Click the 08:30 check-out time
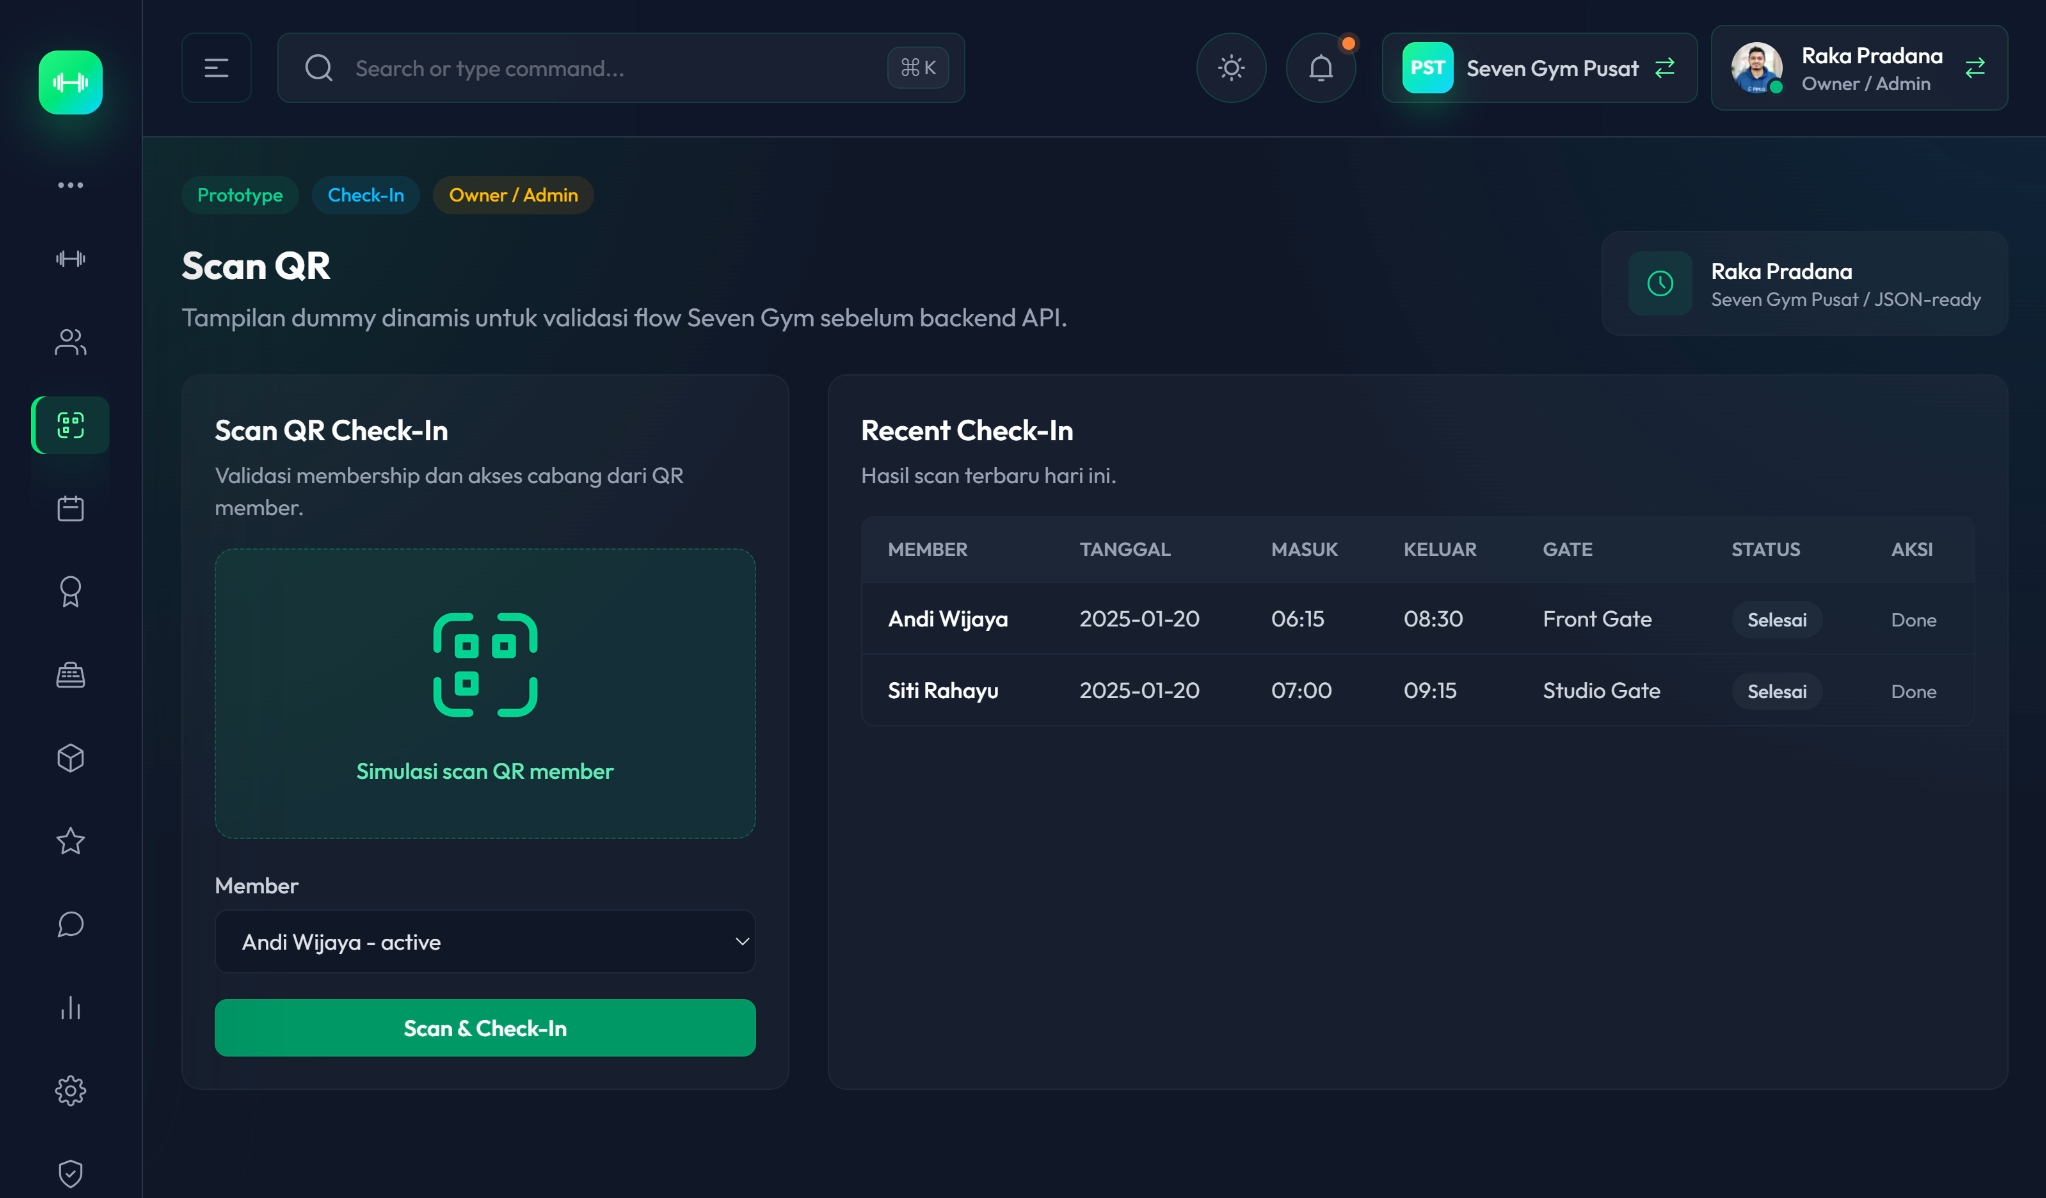Image resolution: width=2046 pixels, height=1198 pixels. pos(1433,619)
